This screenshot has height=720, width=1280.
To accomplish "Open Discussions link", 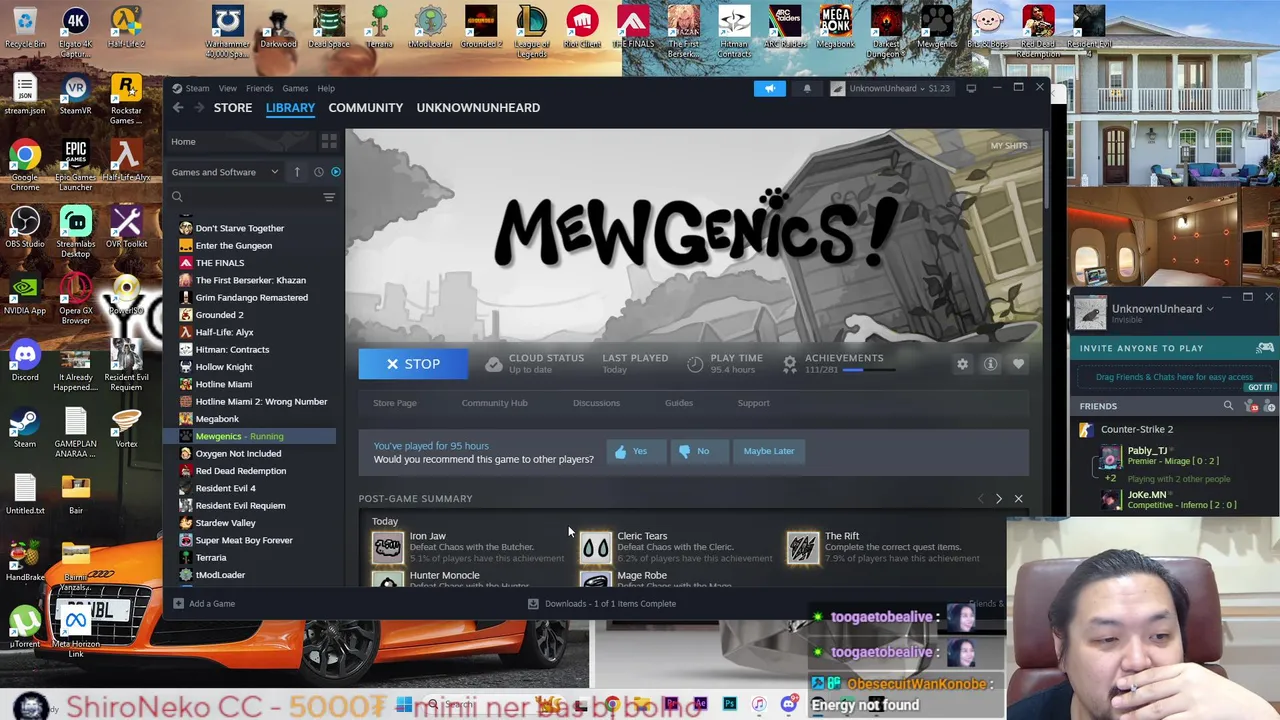I will [596, 403].
